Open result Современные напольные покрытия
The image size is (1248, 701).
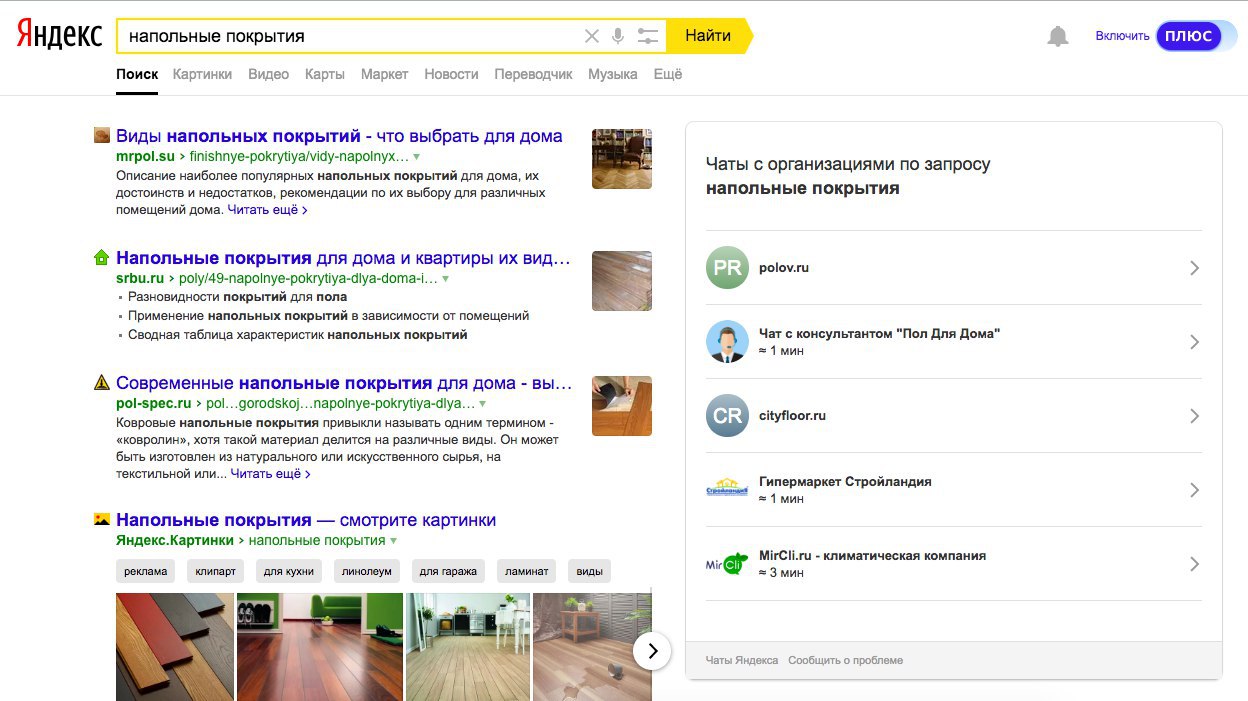tap(344, 383)
